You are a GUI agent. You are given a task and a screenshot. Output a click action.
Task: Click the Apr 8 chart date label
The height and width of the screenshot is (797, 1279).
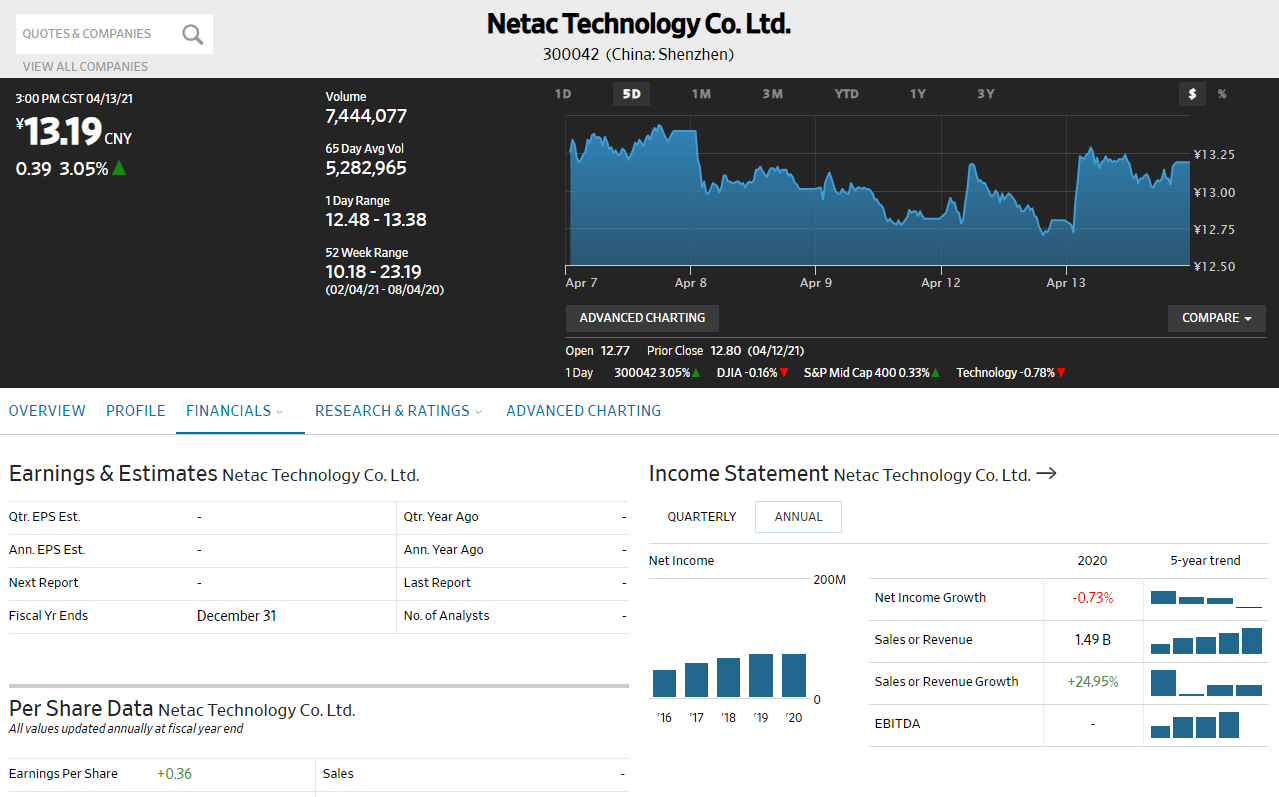pyautogui.click(x=691, y=283)
